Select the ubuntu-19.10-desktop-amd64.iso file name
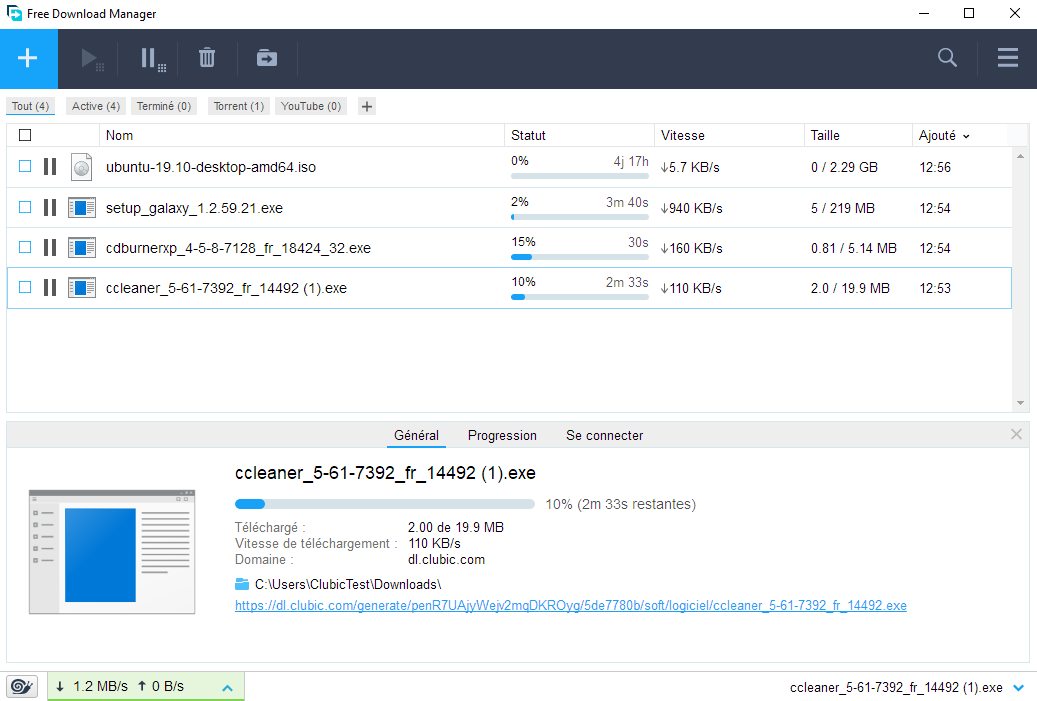The height and width of the screenshot is (701, 1037). 211,167
